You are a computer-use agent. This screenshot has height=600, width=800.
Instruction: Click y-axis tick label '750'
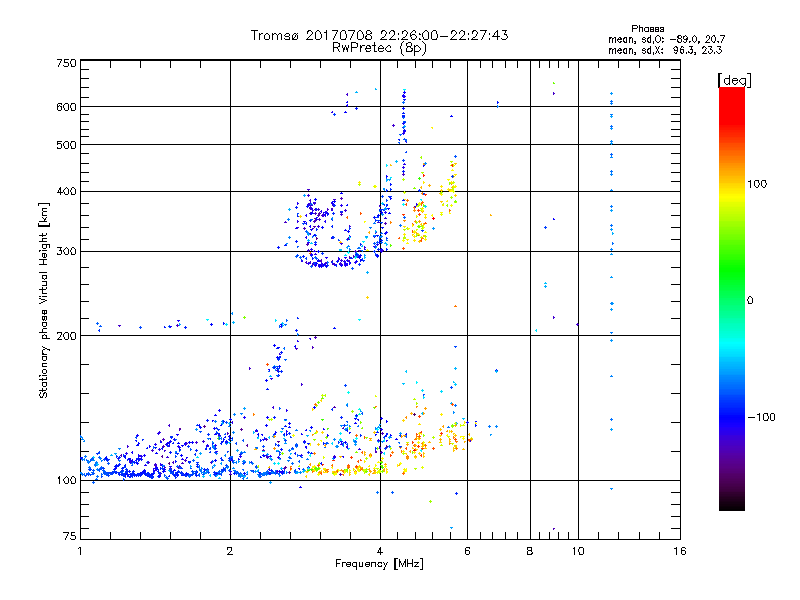tap(66, 63)
